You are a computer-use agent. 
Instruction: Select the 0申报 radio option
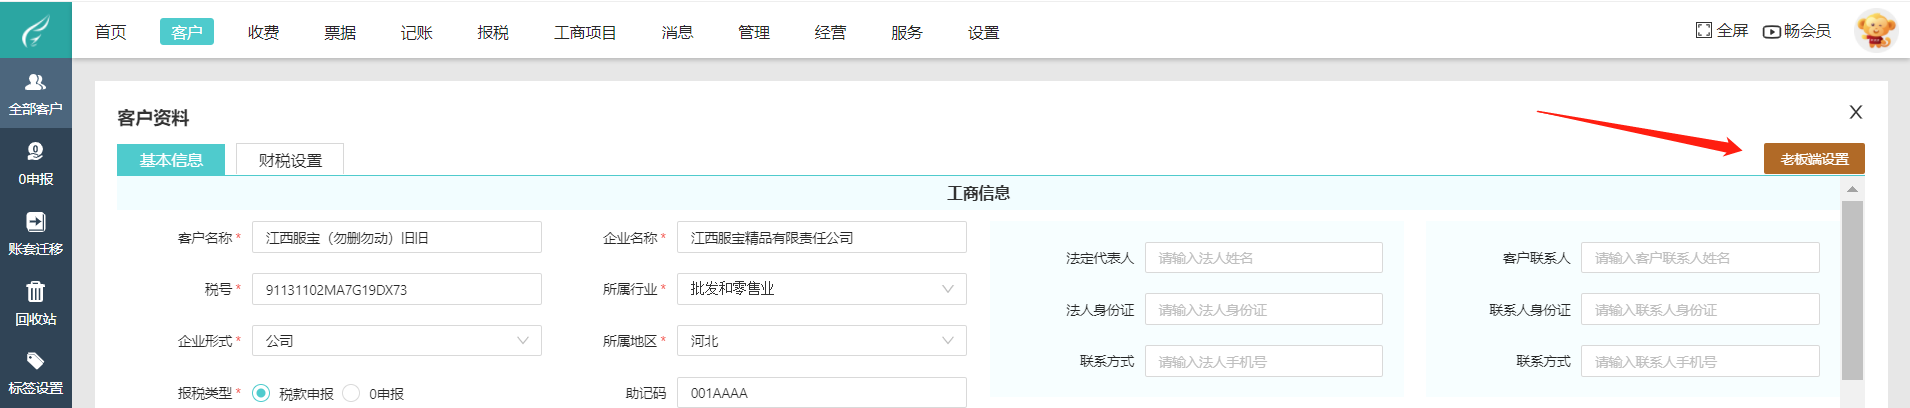[x=351, y=393]
